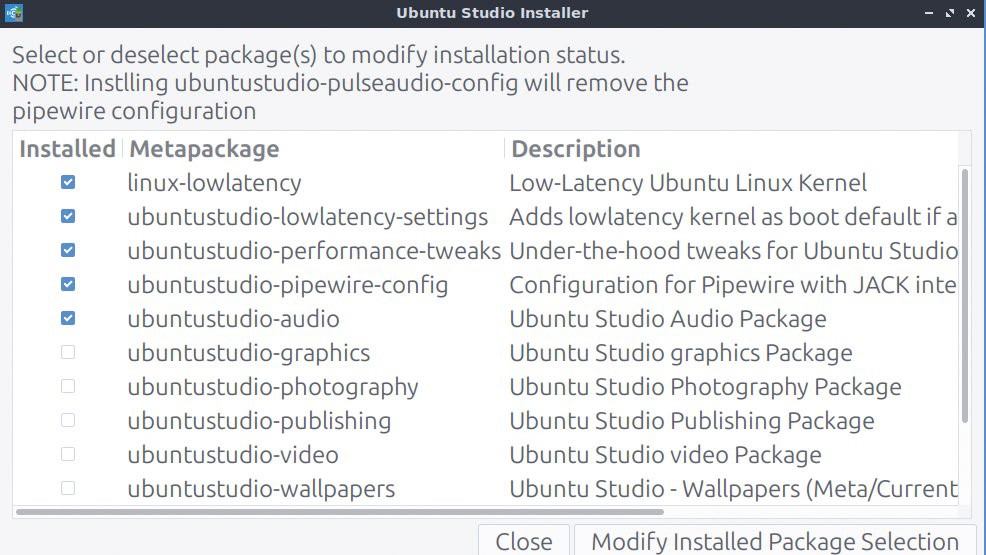Select the ubuntustudio-audio package name
986x555 pixels.
233,319
